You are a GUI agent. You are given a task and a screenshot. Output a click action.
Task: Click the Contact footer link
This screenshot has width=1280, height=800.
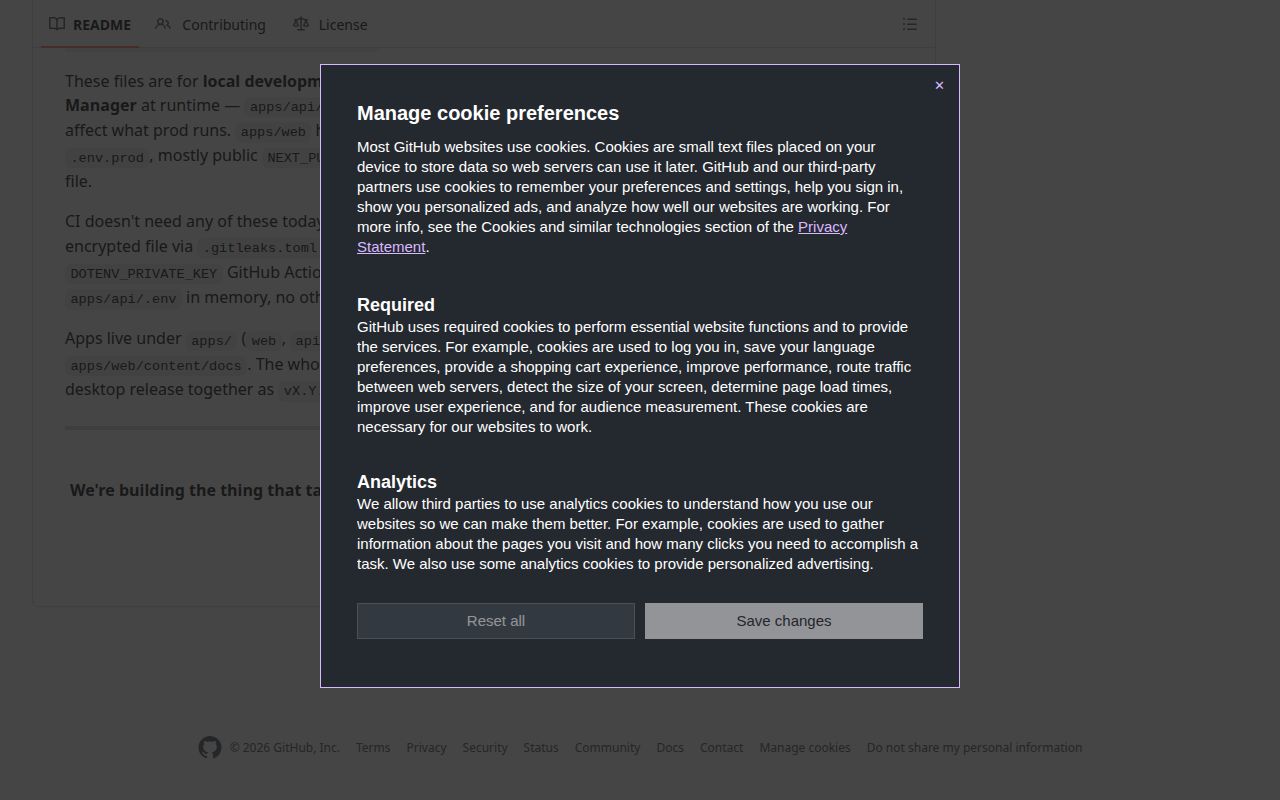pos(721,748)
